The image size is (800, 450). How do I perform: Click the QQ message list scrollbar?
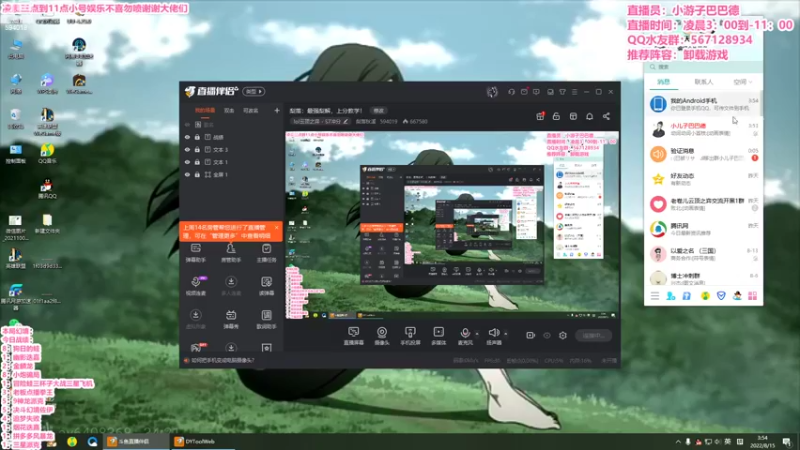tap(762, 102)
